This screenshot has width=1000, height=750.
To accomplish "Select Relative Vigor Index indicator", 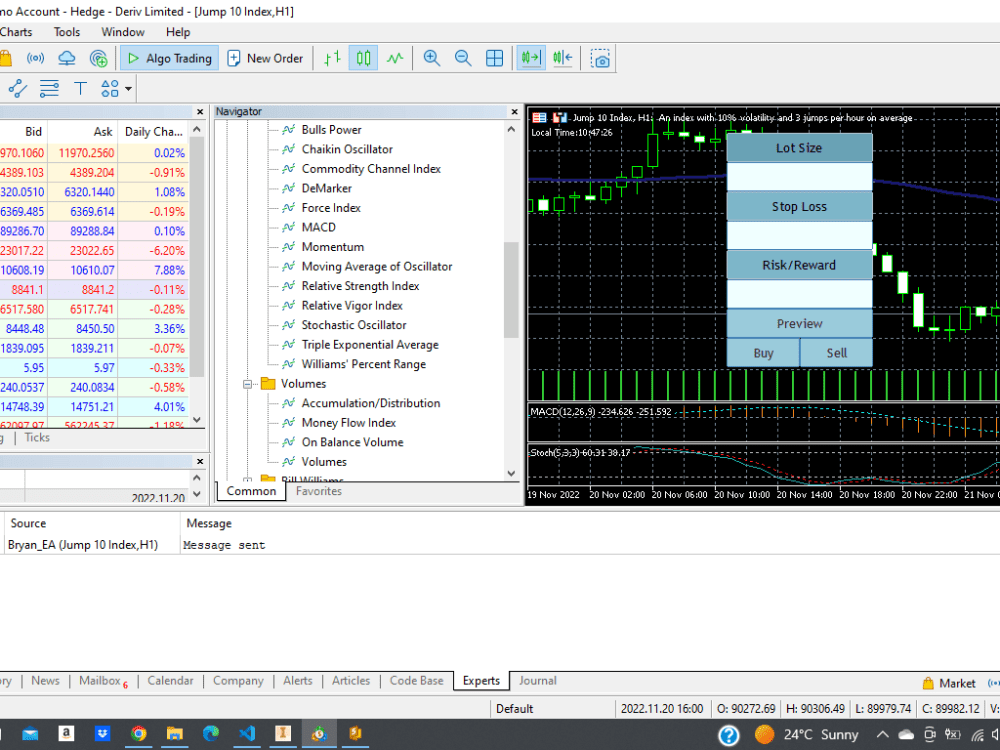I will [352, 305].
